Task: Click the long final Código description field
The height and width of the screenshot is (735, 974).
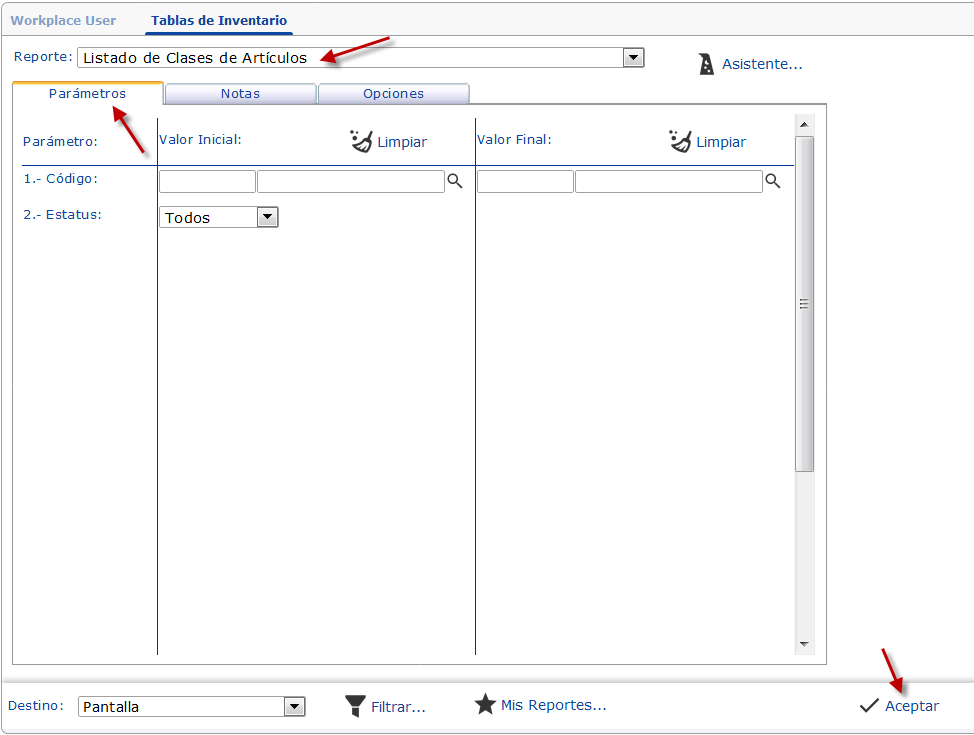Action: (669, 181)
